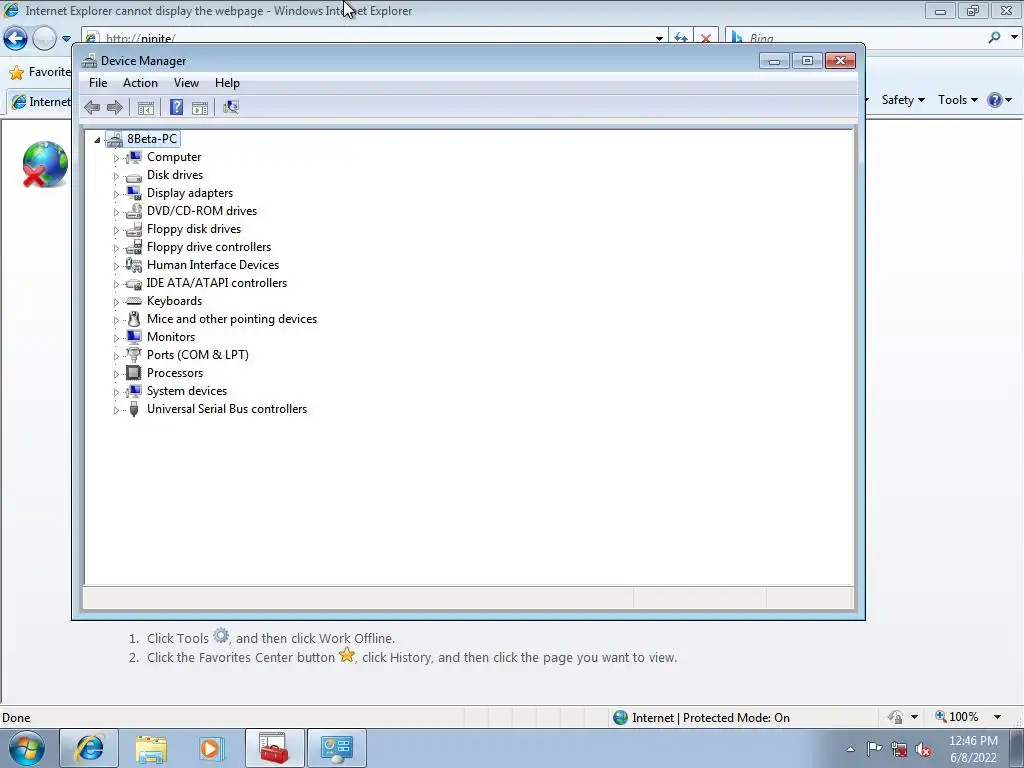Select the Floppy disk drives text label
Image resolution: width=1024 pixels, height=768 pixels.
(194, 229)
